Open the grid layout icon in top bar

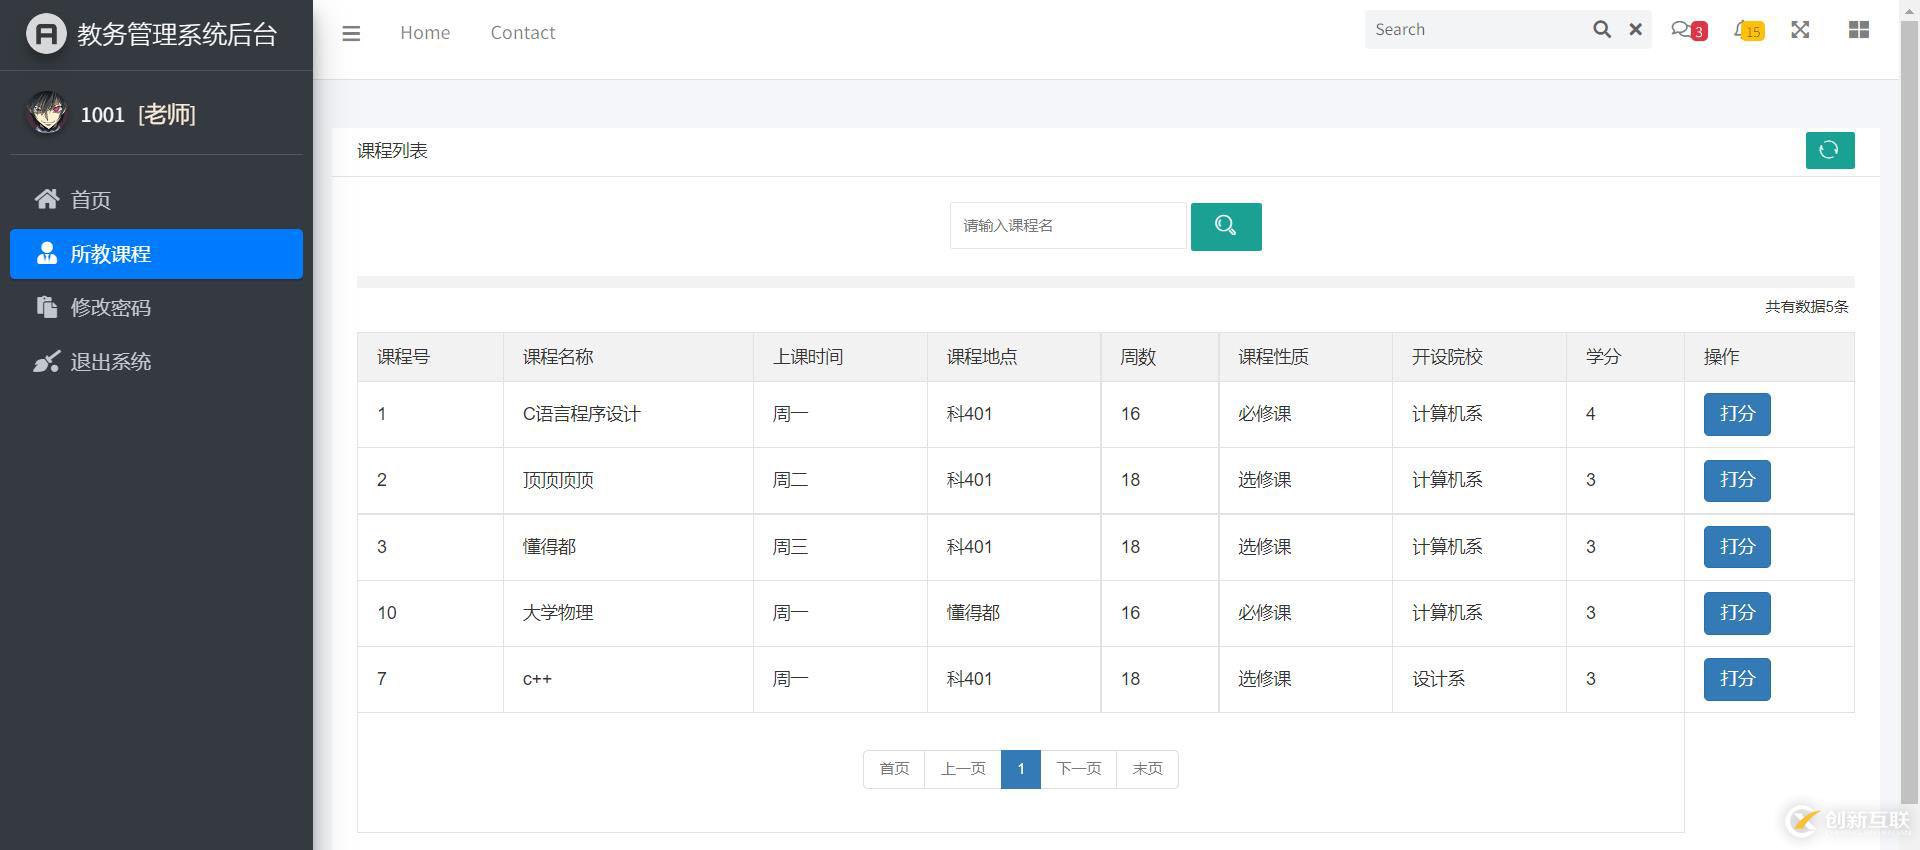coord(1858,30)
